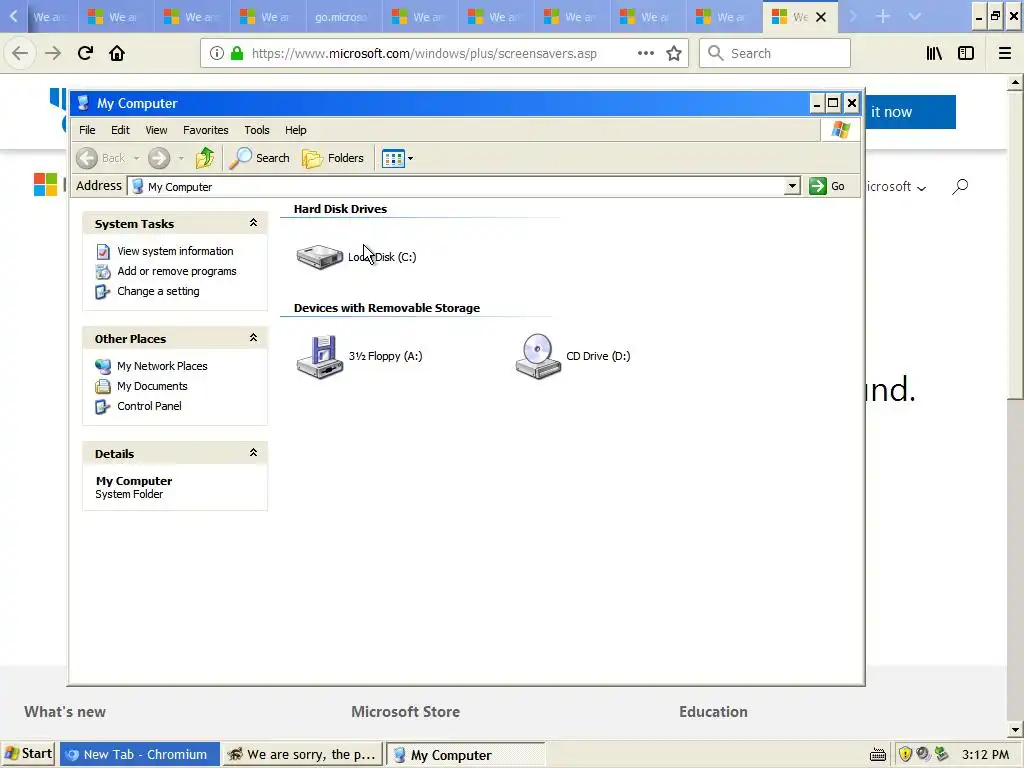Switch to New Tab - Chromium taskbar item
Image resolution: width=1024 pixels, height=768 pixels.
(138, 754)
